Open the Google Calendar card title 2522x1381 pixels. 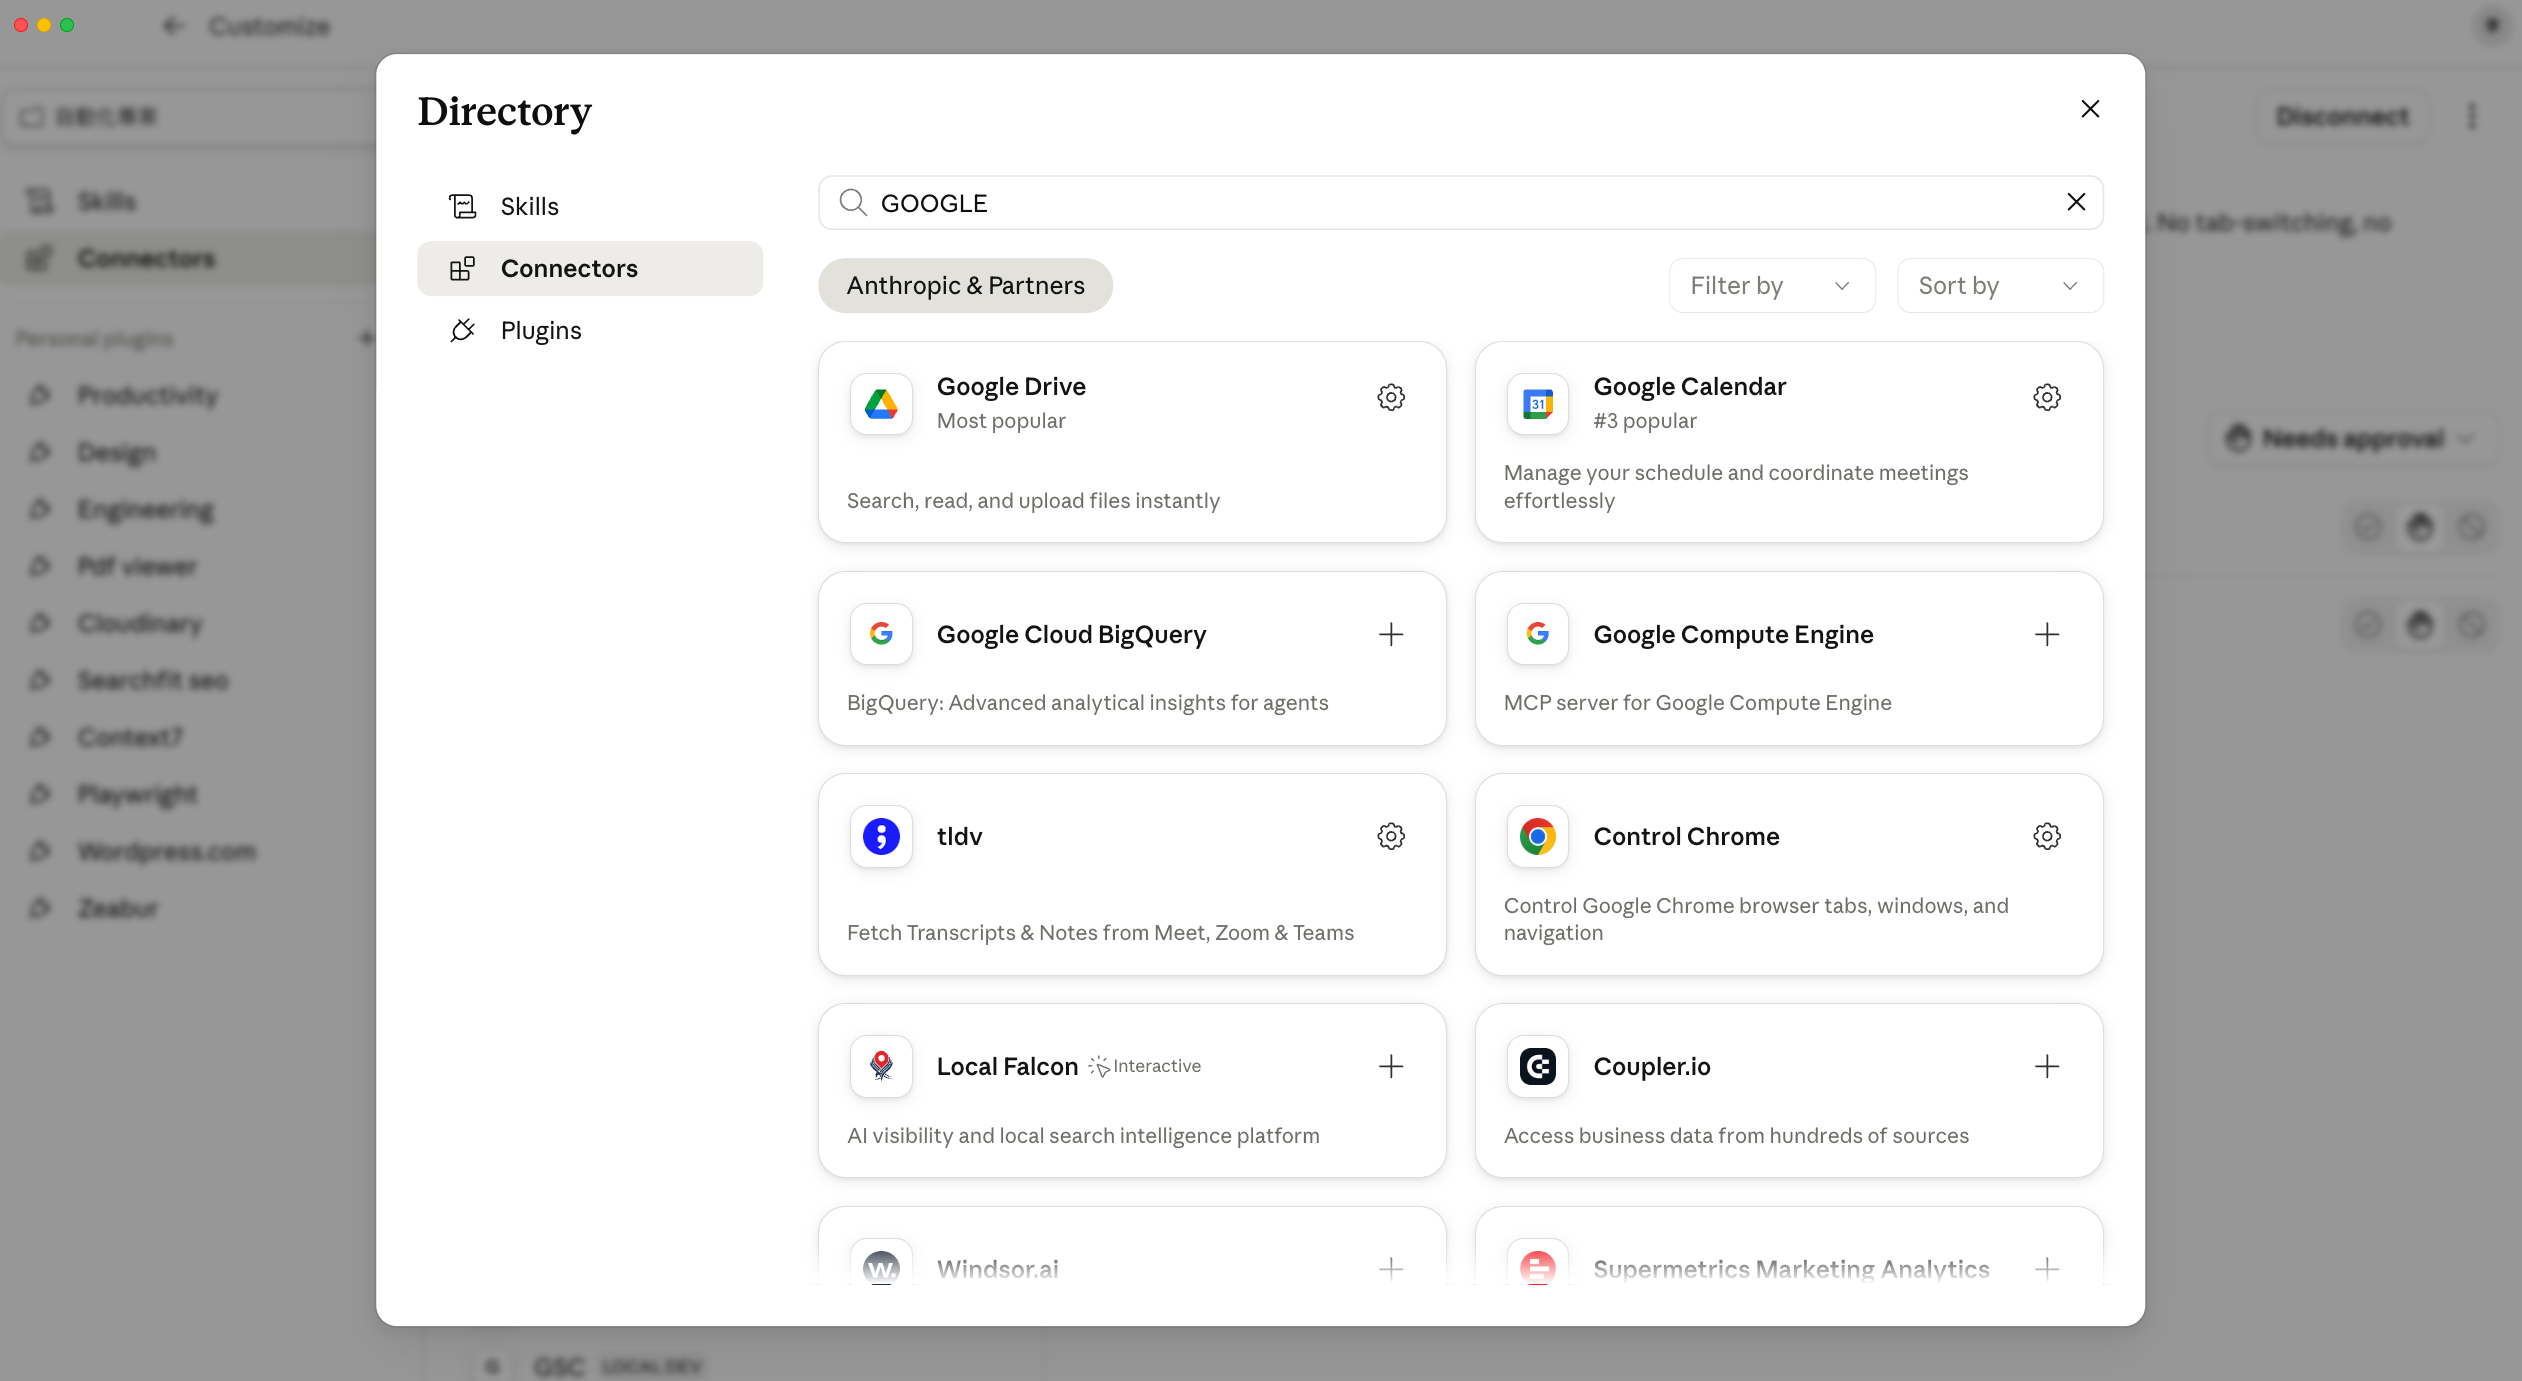pos(1689,386)
